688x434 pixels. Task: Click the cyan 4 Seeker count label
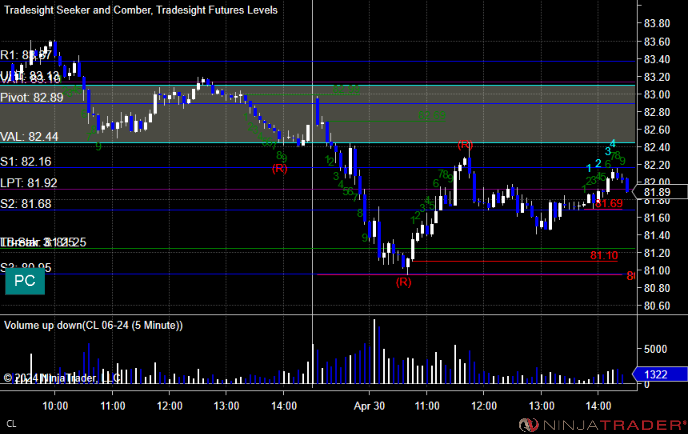point(613,143)
